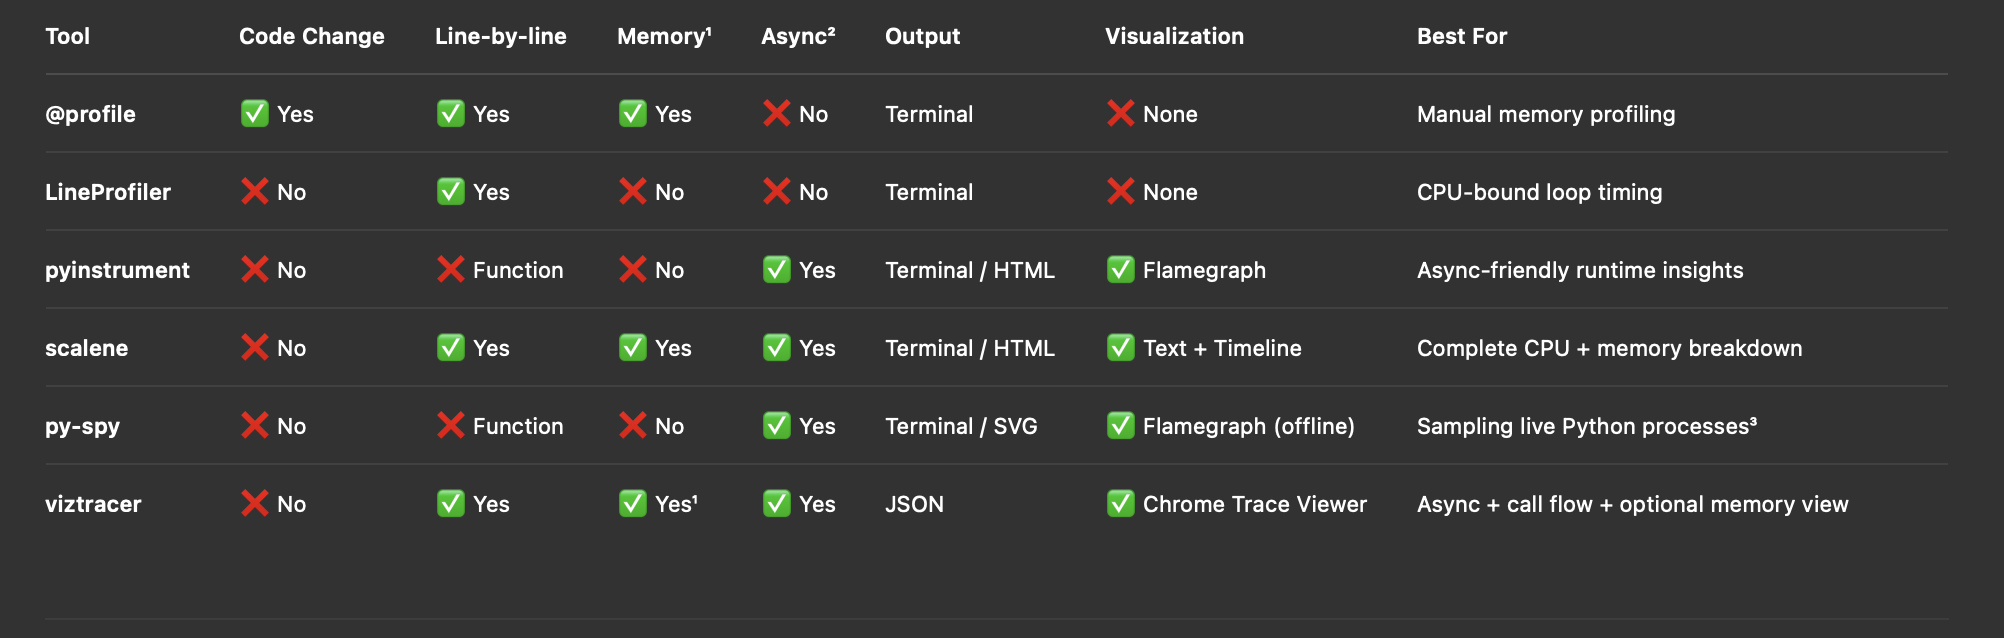The image size is (2004, 638).
Task: Click red cross beside py-spy Function
Action: tap(451, 425)
